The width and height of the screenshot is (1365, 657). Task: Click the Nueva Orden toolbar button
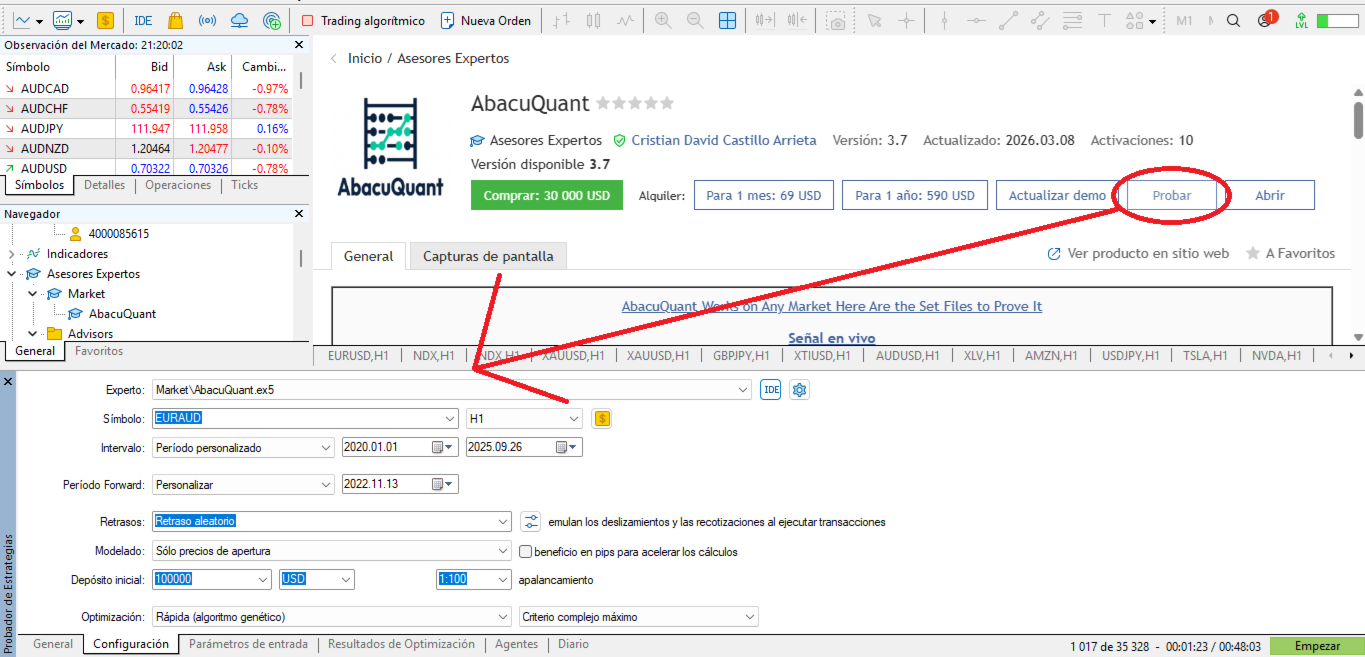pos(485,20)
